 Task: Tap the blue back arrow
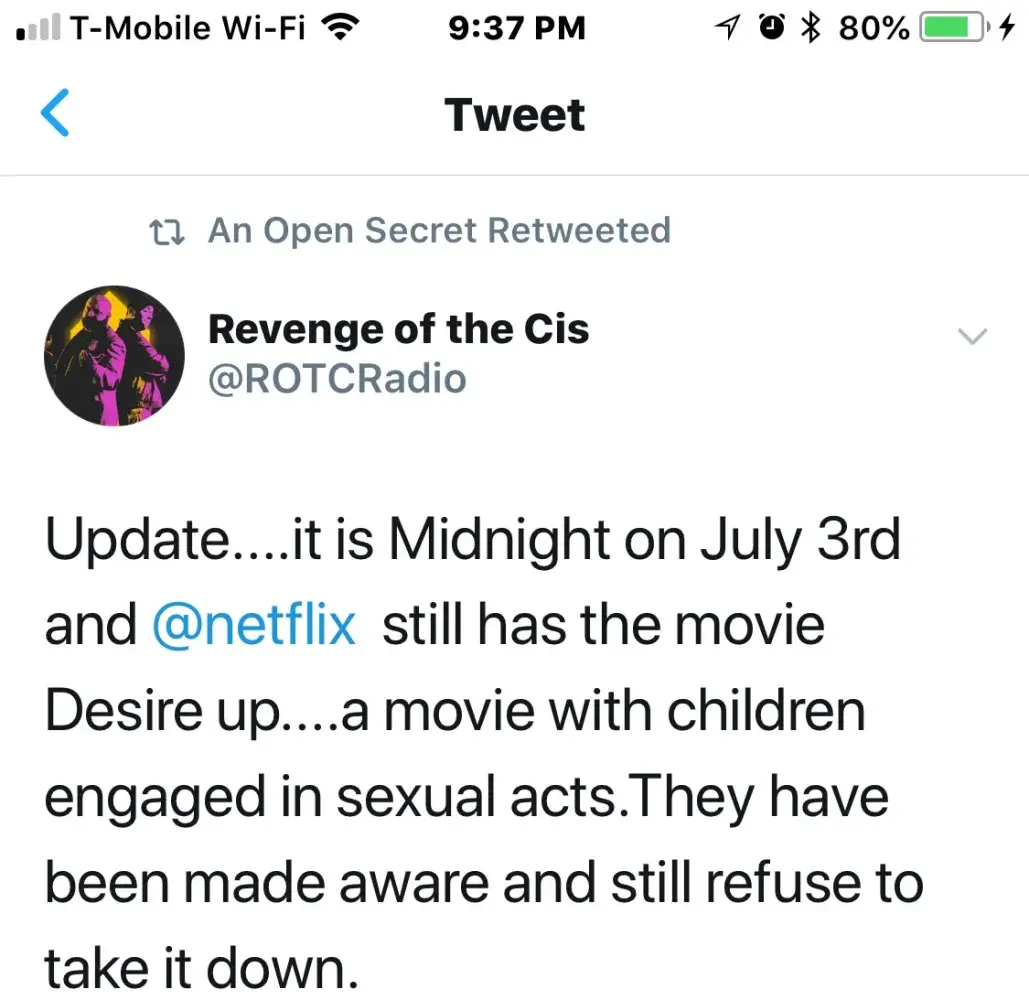[x=55, y=113]
